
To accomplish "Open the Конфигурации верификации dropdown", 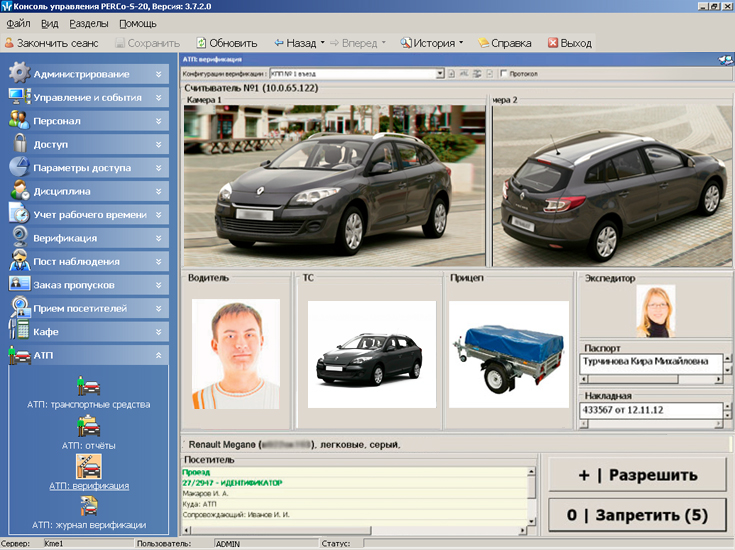I will coord(439,73).
